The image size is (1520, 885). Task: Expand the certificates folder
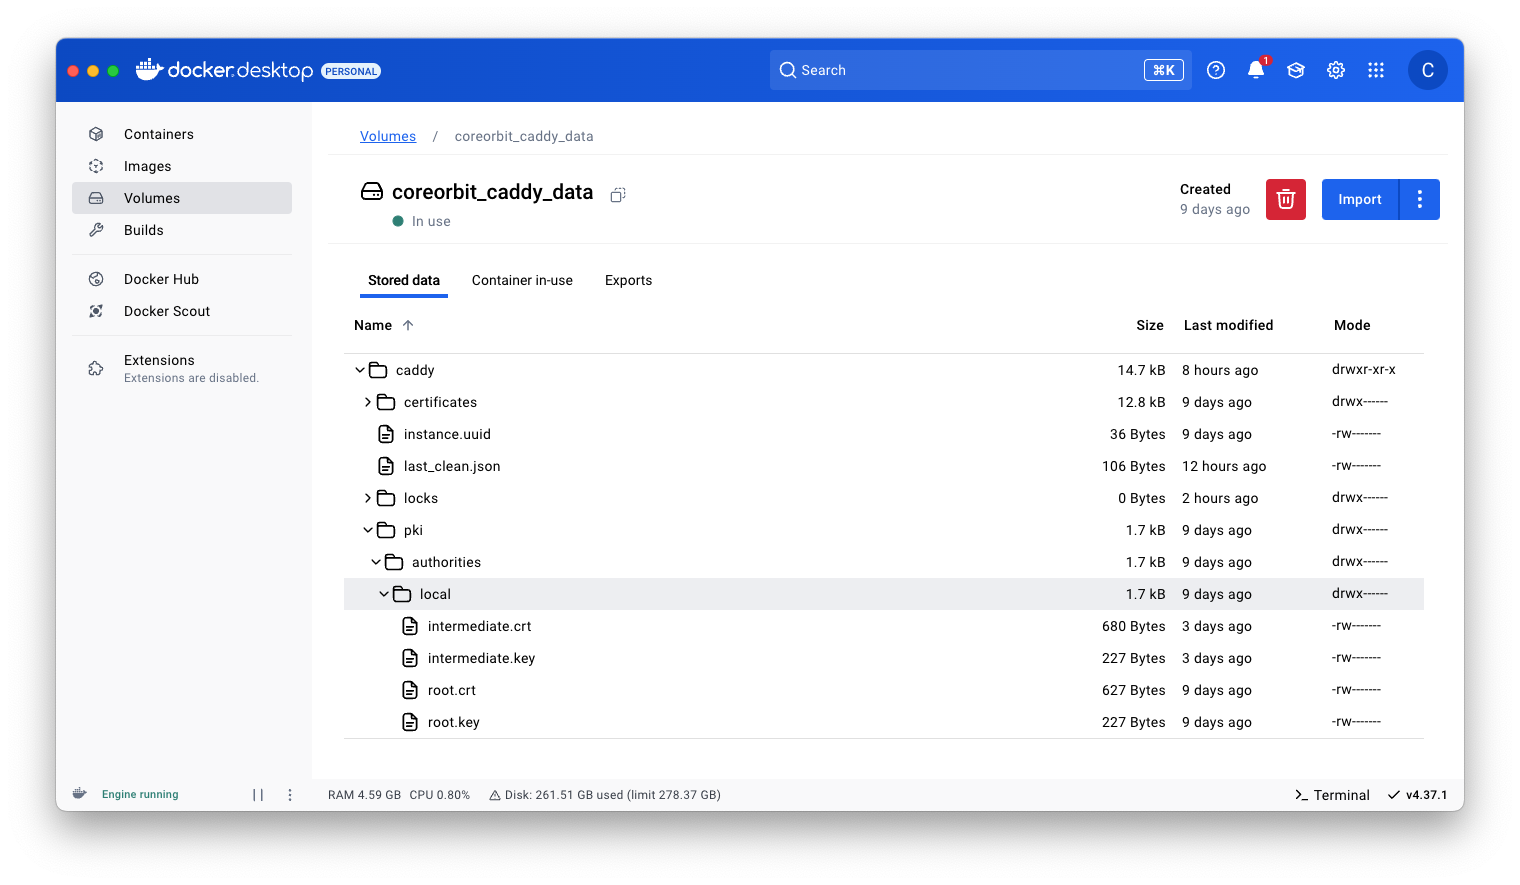(368, 402)
